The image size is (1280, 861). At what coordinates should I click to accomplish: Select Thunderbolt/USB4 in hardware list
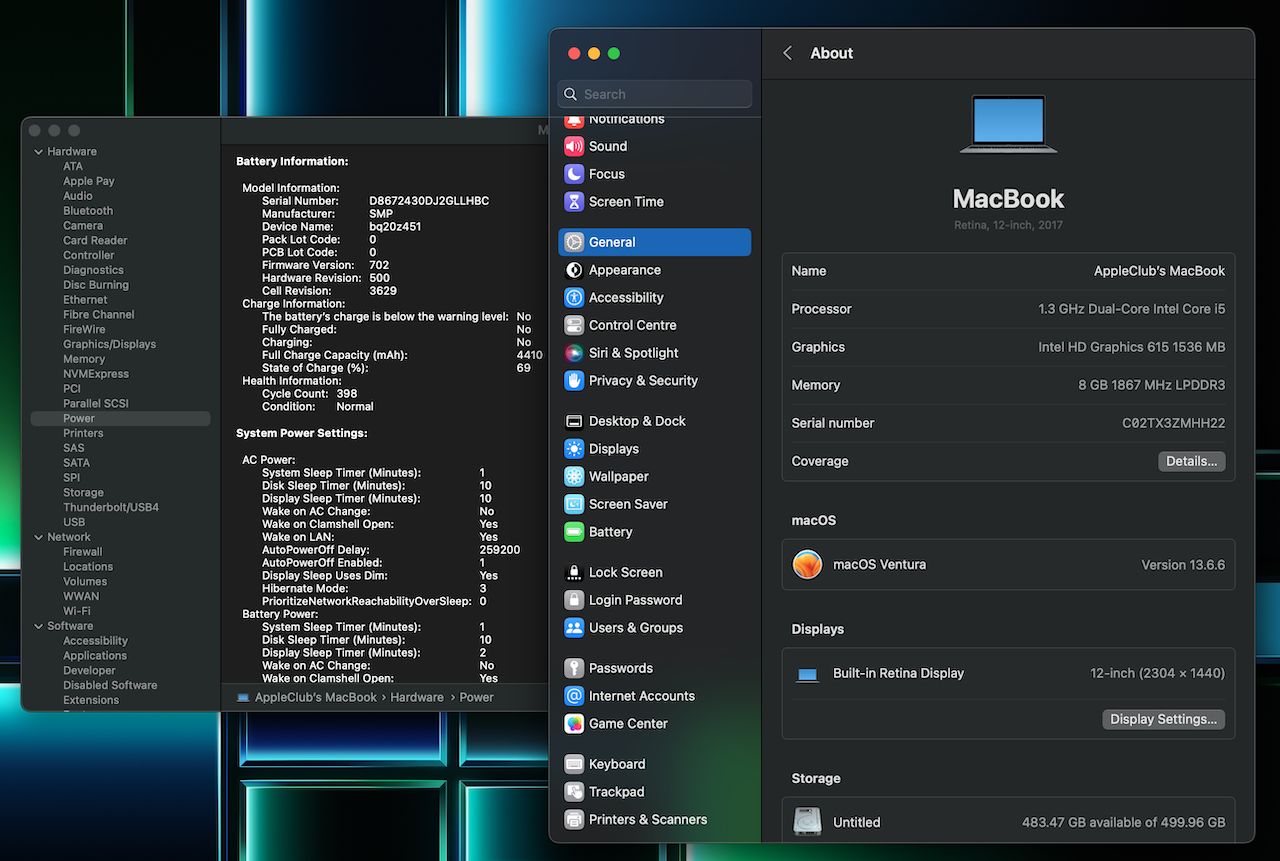point(111,507)
